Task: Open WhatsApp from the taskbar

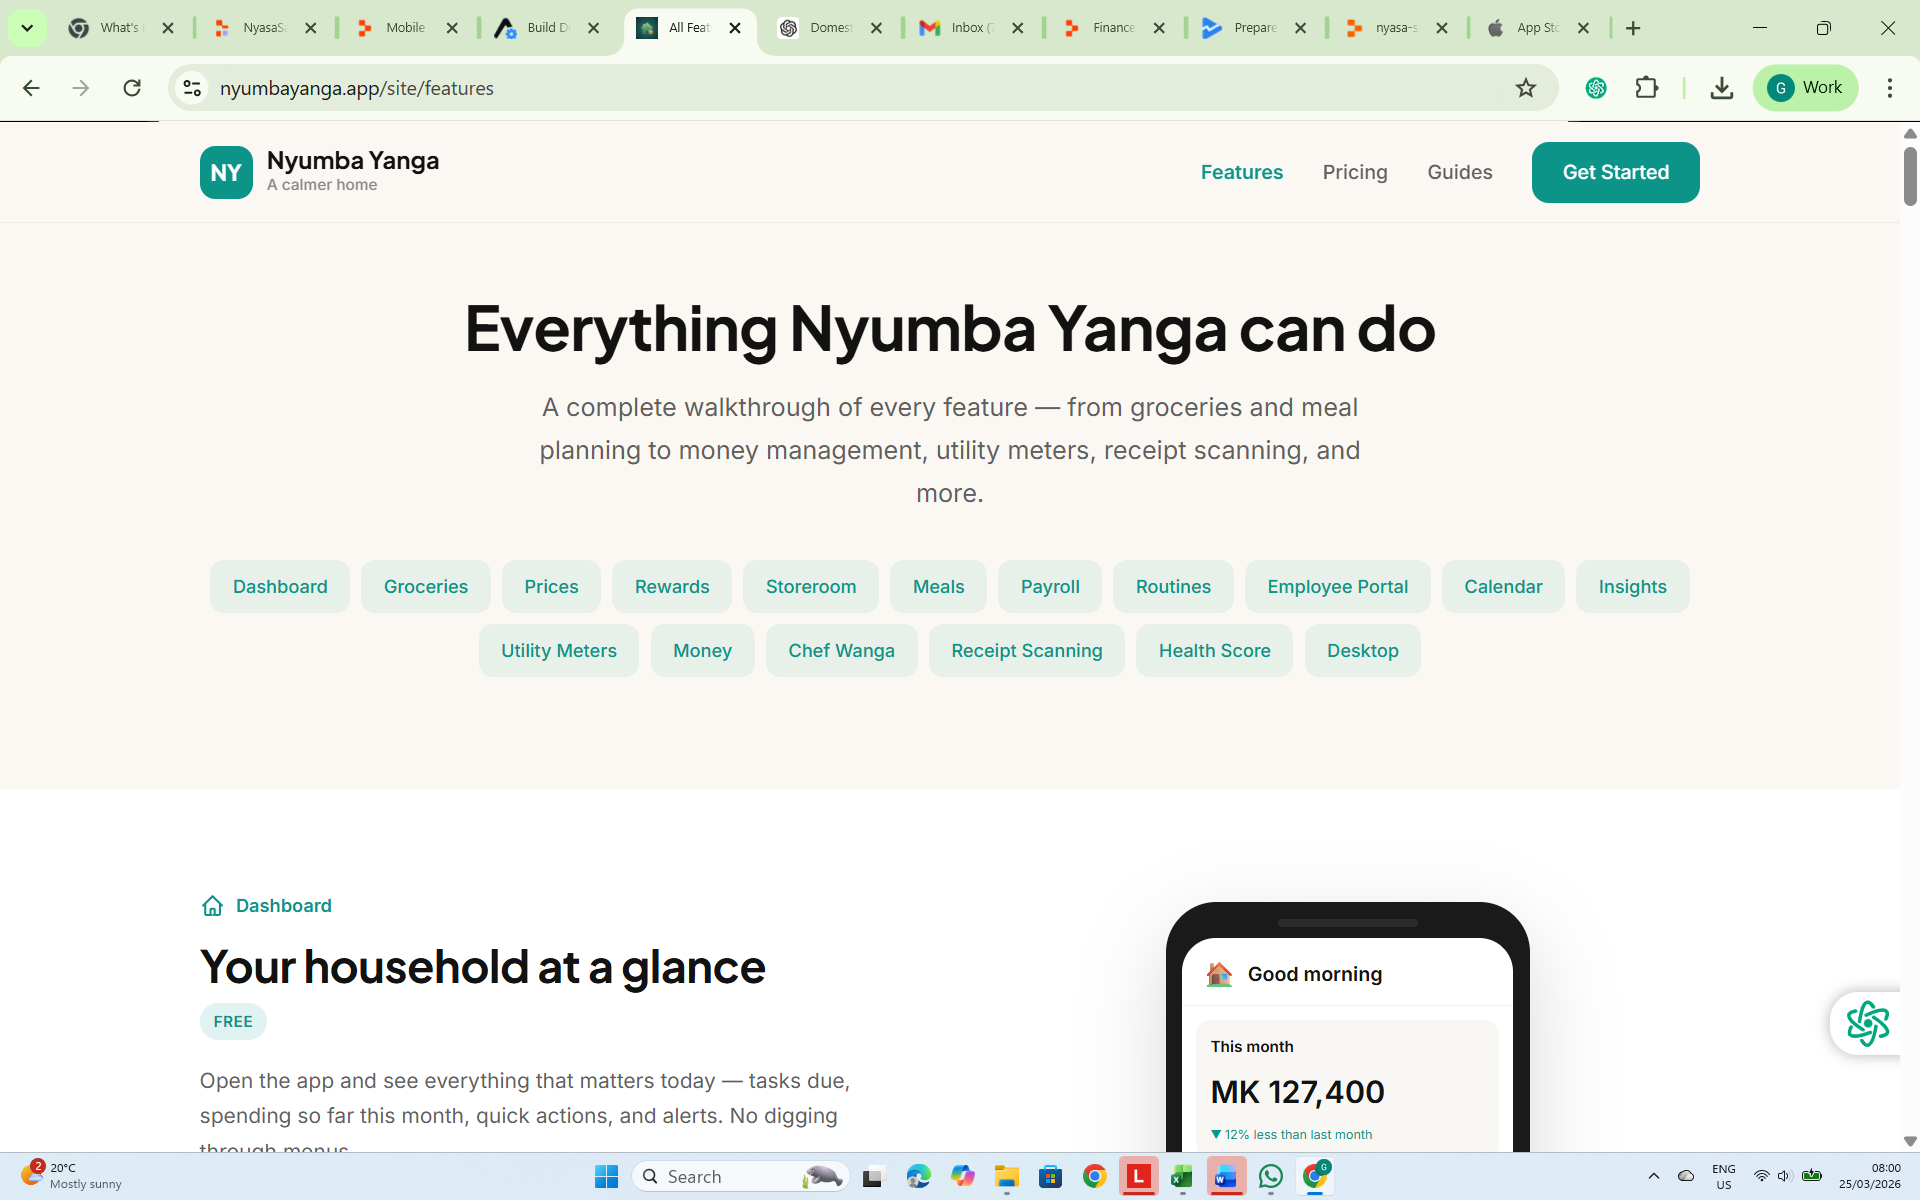Action: point(1270,1176)
